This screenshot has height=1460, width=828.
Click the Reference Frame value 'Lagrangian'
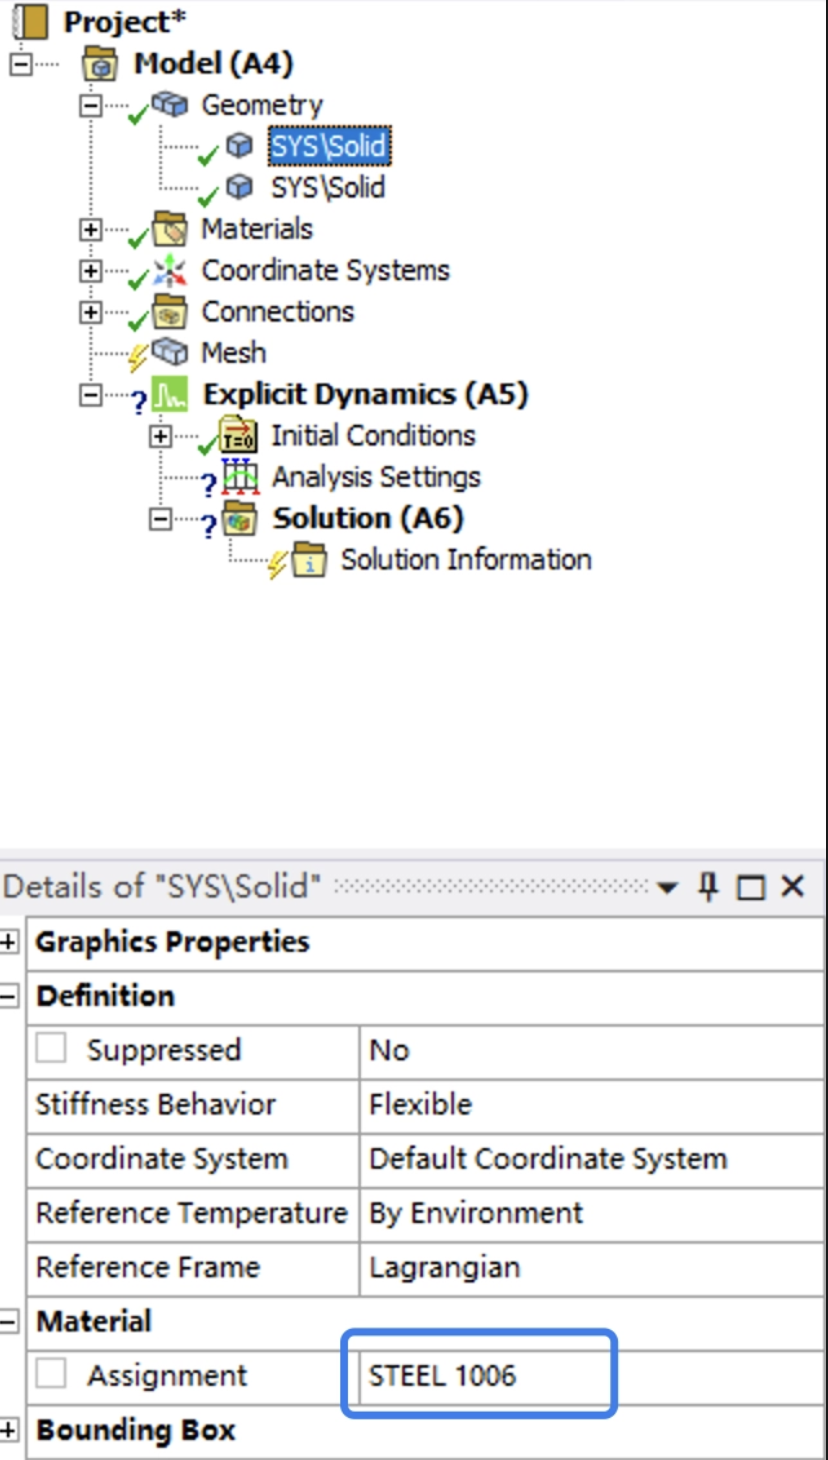click(591, 1267)
